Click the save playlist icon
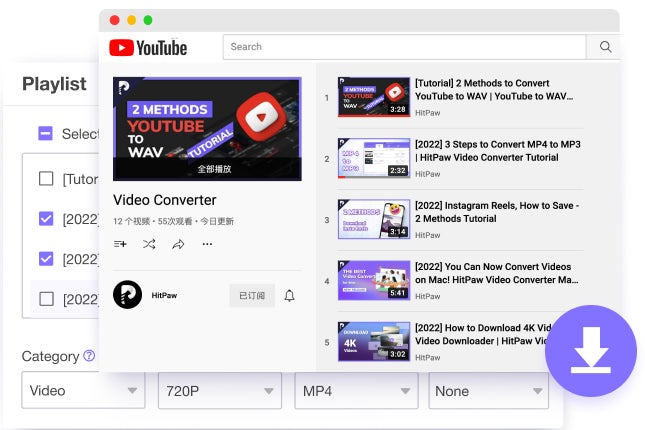Screen dimensions: 645x430 120,244
